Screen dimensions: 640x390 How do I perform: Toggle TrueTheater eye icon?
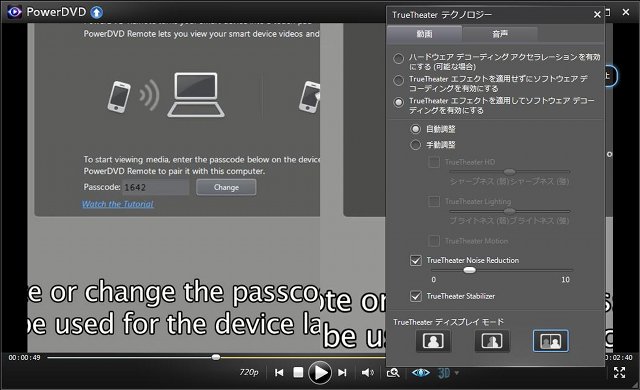coord(420,372)
